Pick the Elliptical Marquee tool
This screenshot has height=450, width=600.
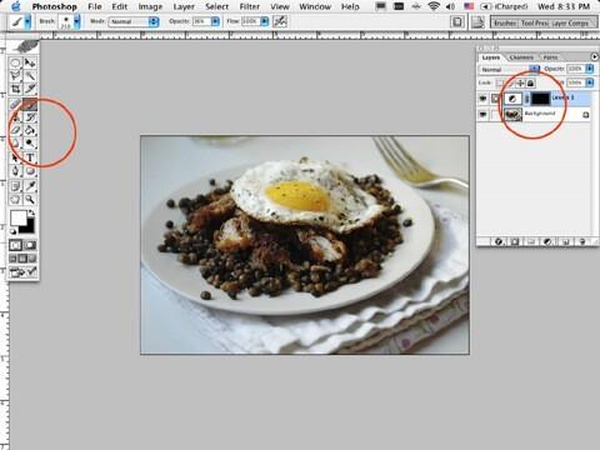coord(15,62)
